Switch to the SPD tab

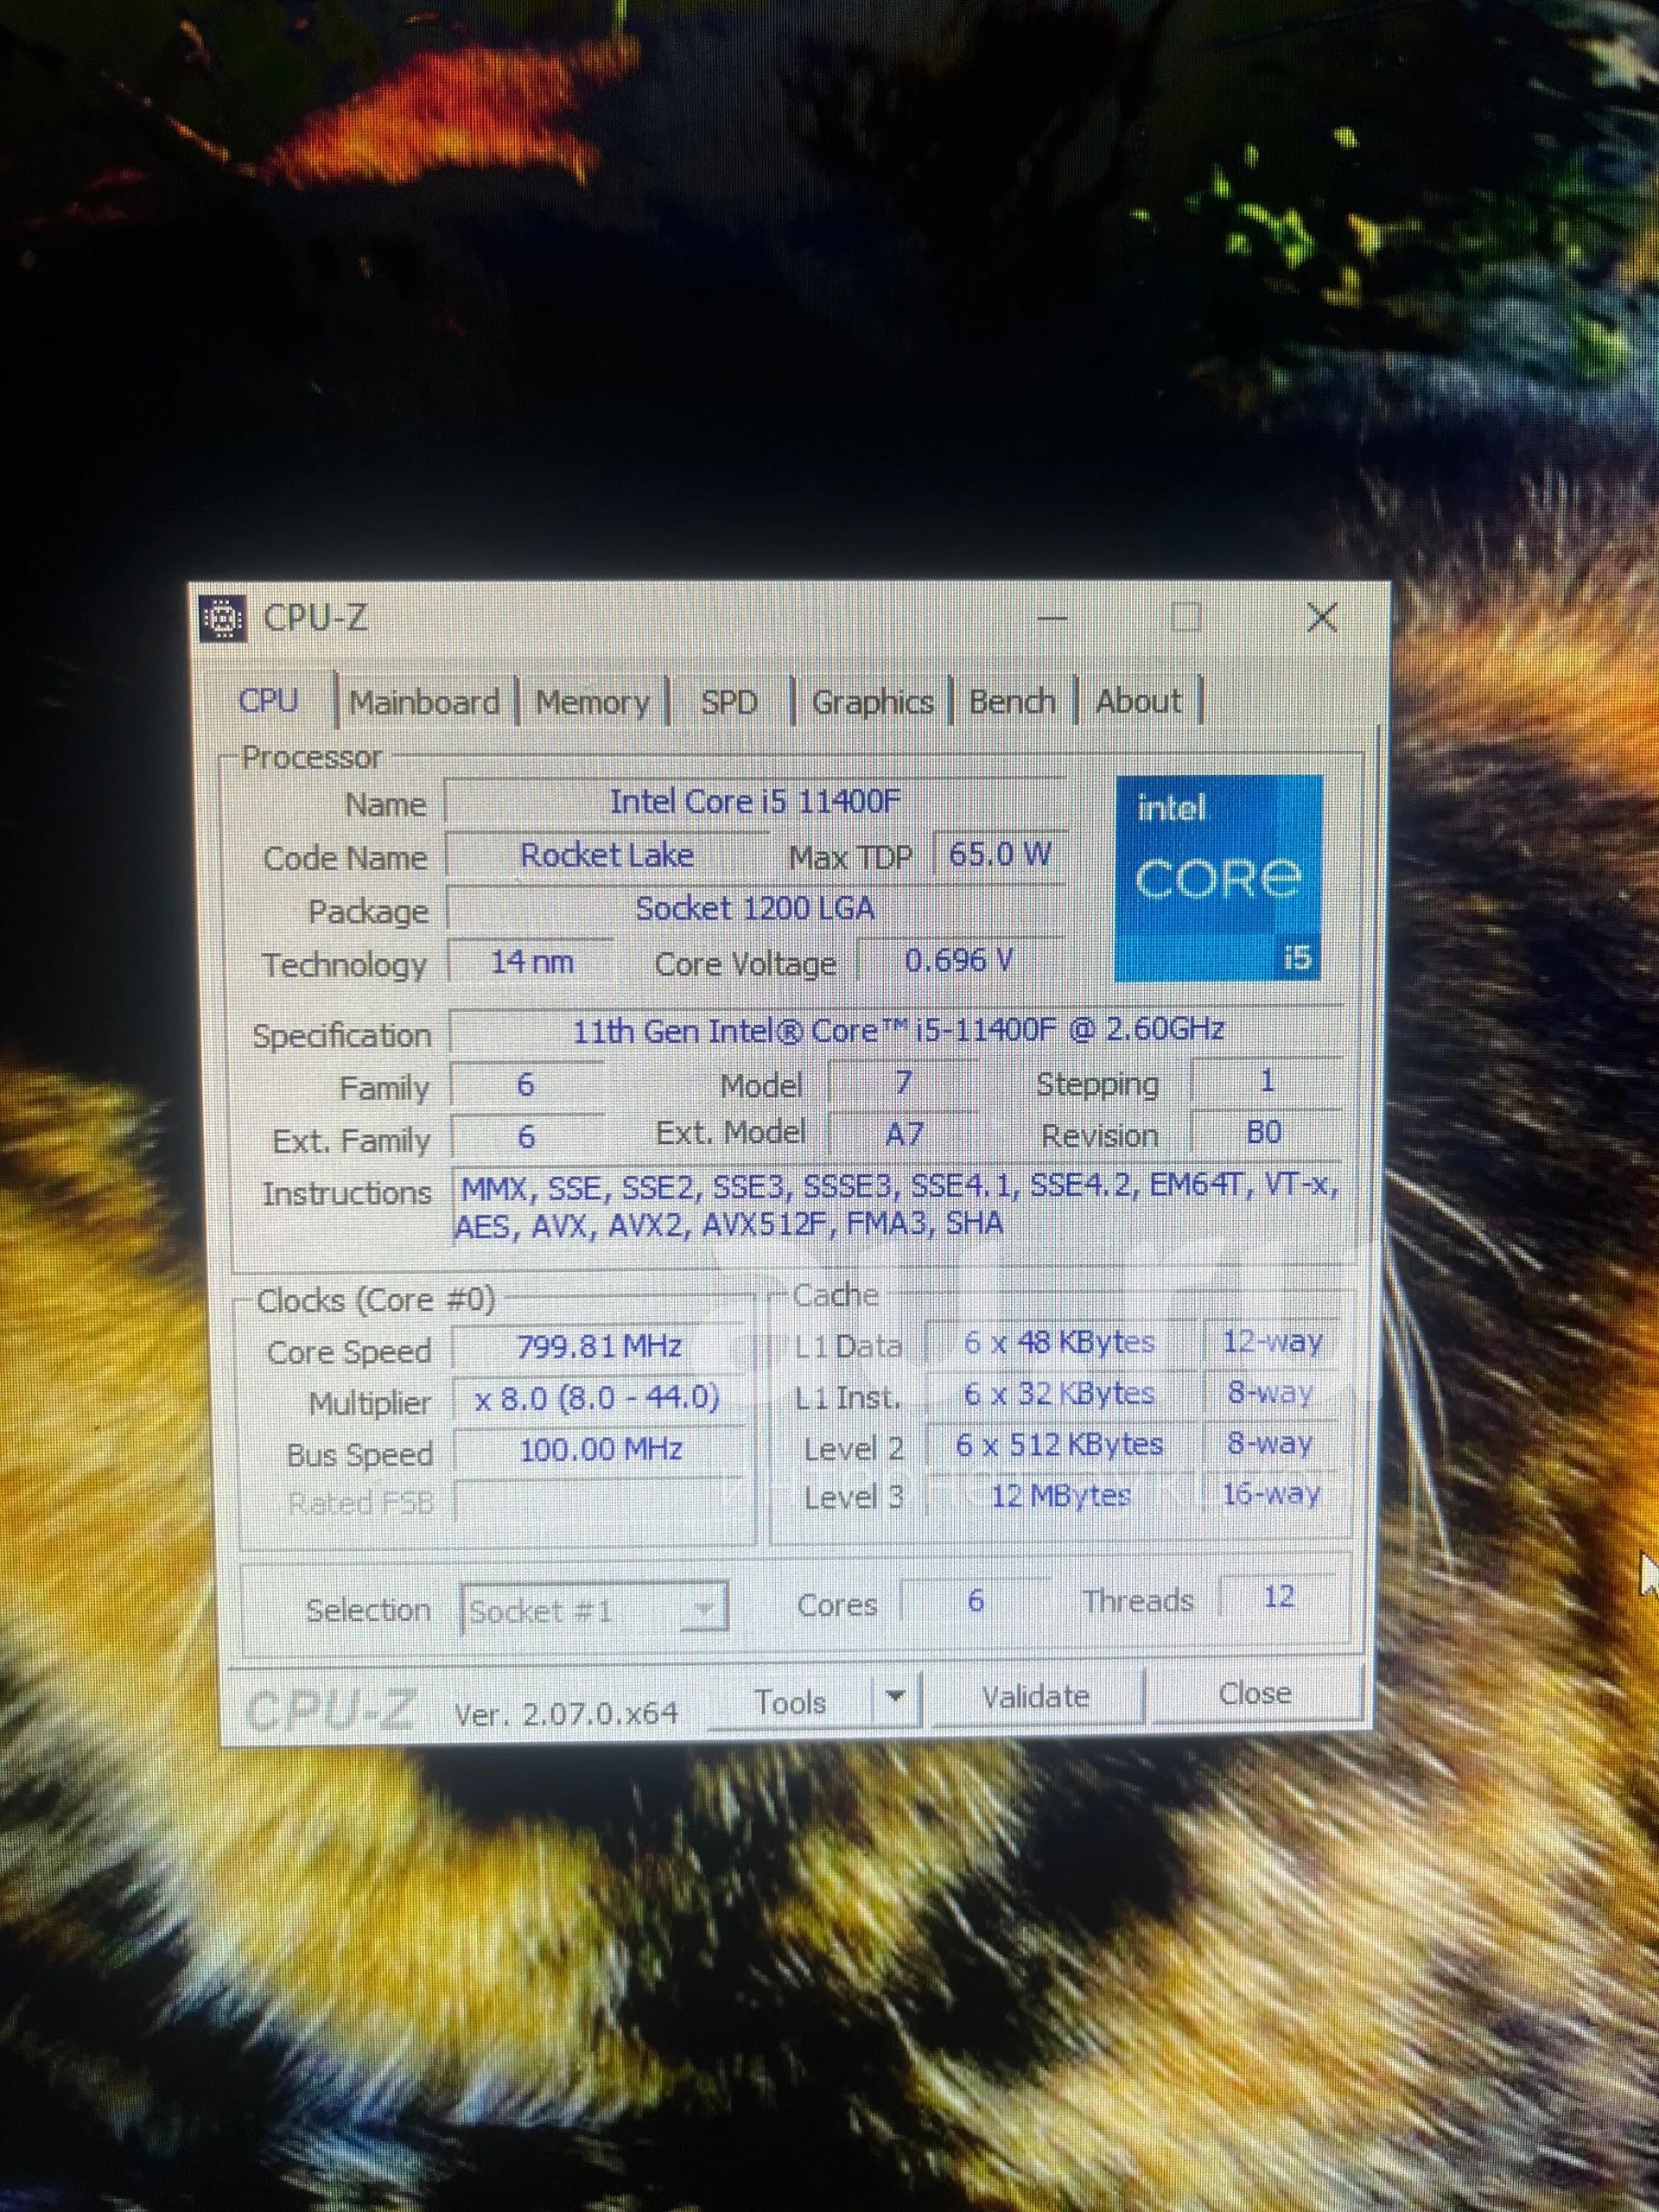[x=728, y=701]
